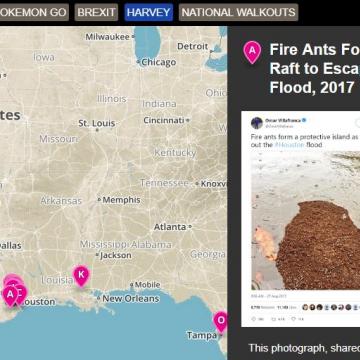Click the Chicago city label on map
The height and width of the screenshot is (360, 360).
[x=158, y=62]
